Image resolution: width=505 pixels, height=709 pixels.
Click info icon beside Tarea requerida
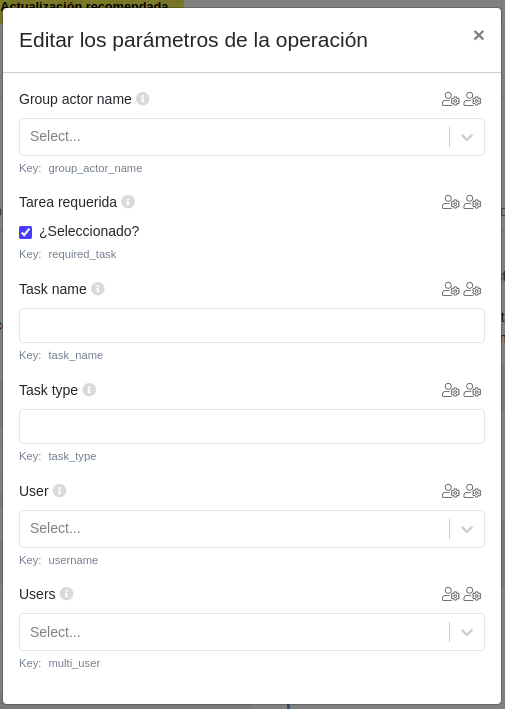(128, 202)
